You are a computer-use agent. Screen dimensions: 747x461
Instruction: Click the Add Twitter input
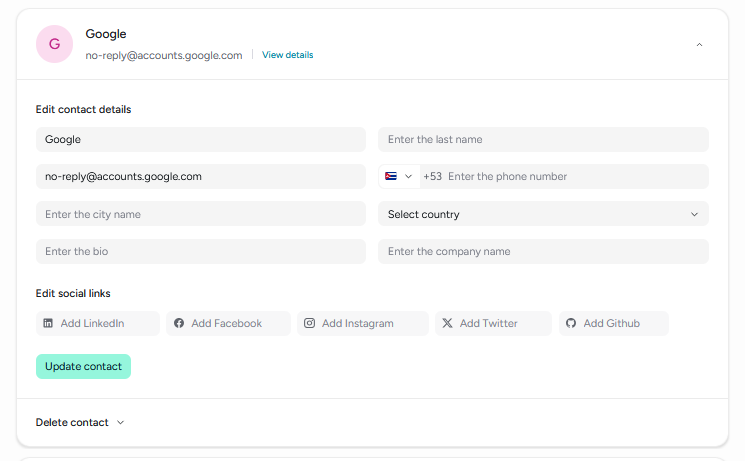(493, 323)
